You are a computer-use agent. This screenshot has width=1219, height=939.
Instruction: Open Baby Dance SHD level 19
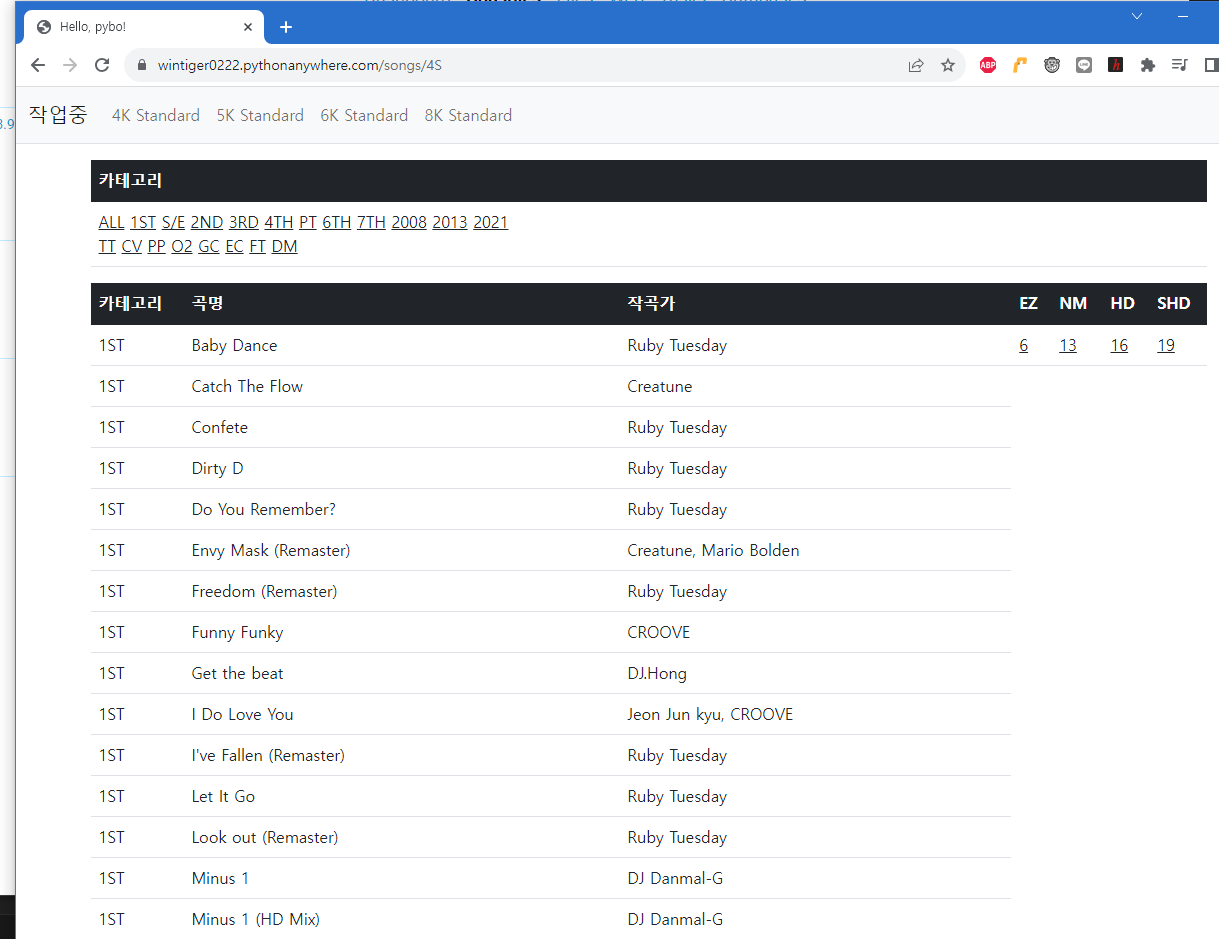pyautogui.click(x=1166, y=345)
